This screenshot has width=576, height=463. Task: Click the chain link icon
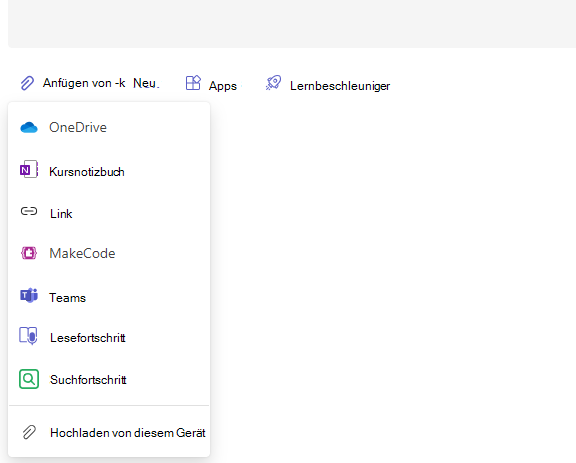point(29,211)
